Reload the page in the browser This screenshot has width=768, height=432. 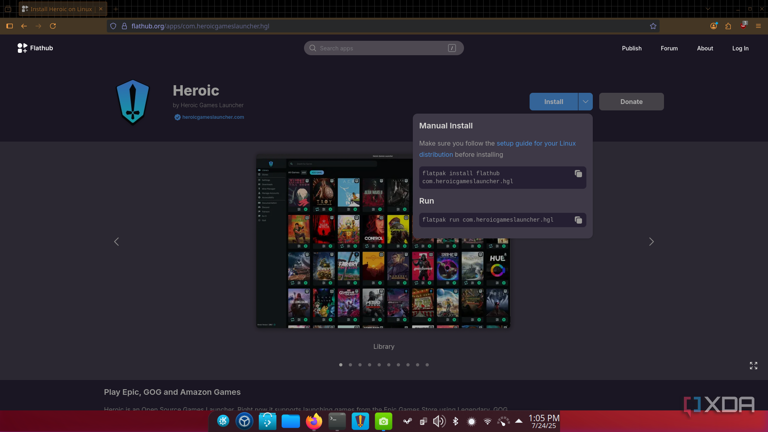[x=53, y=26]
